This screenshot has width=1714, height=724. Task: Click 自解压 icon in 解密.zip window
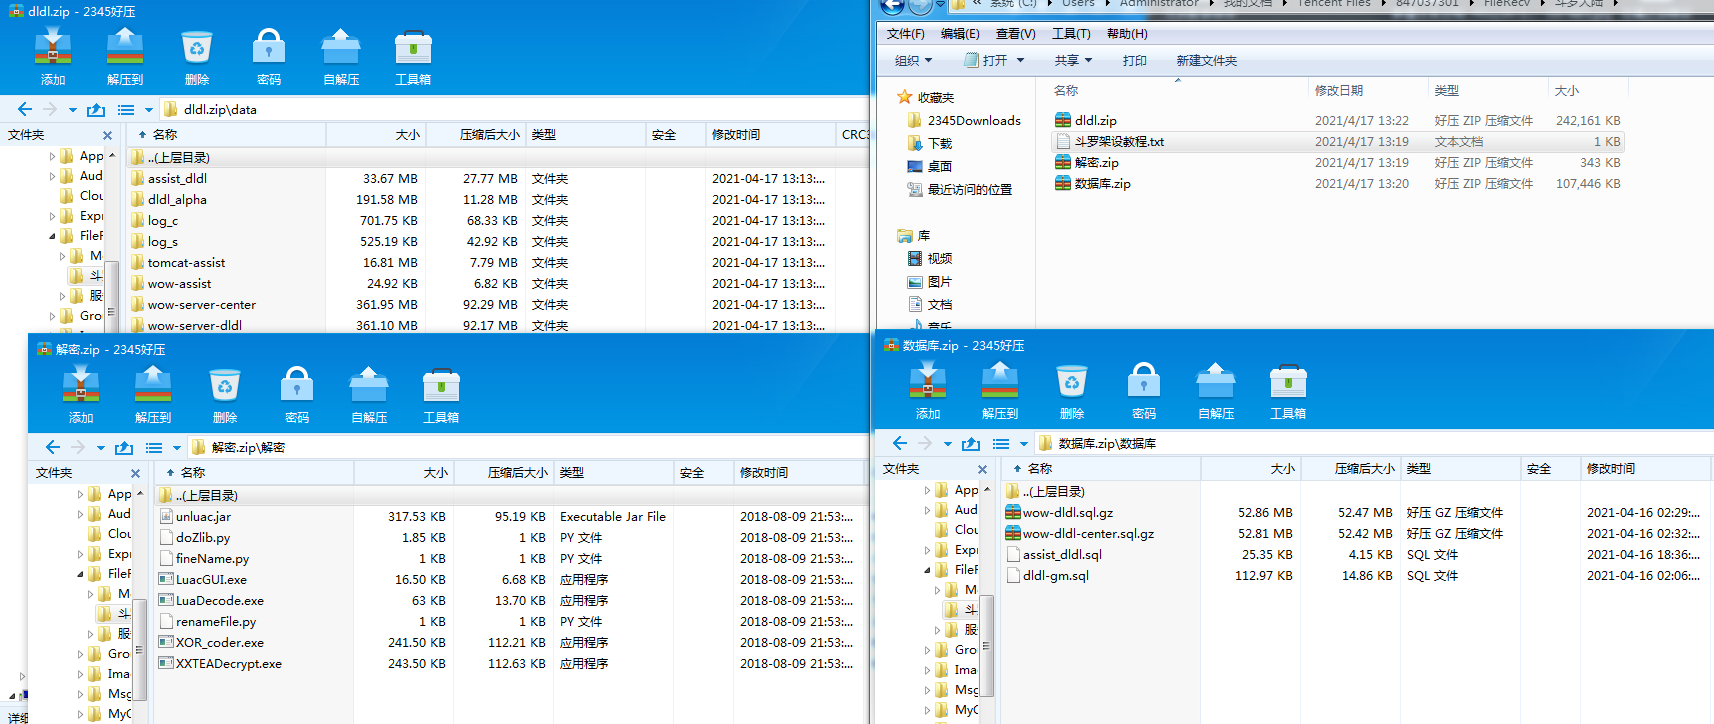369,385
